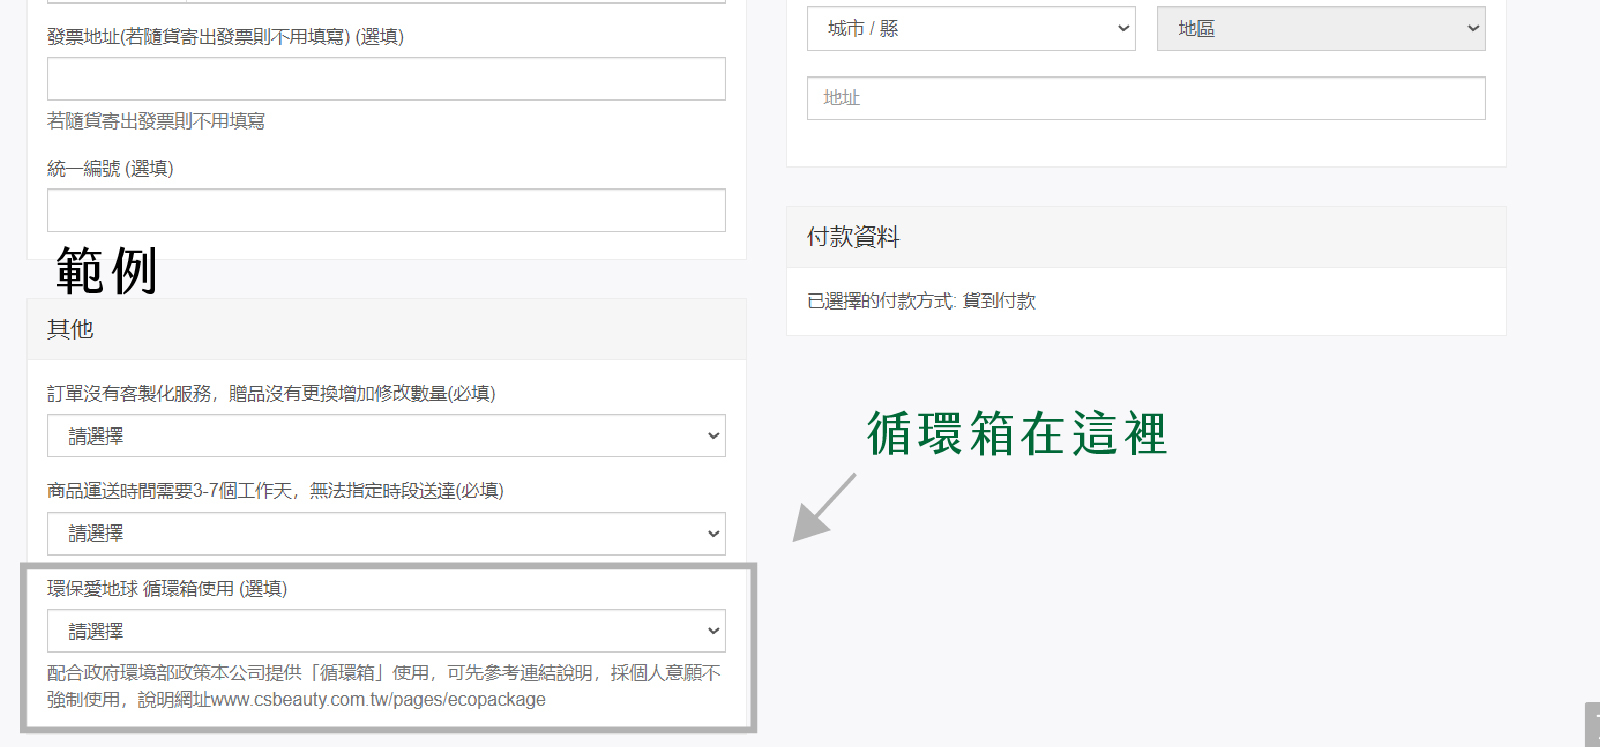Click the 其他 section header

click(70, 329)
